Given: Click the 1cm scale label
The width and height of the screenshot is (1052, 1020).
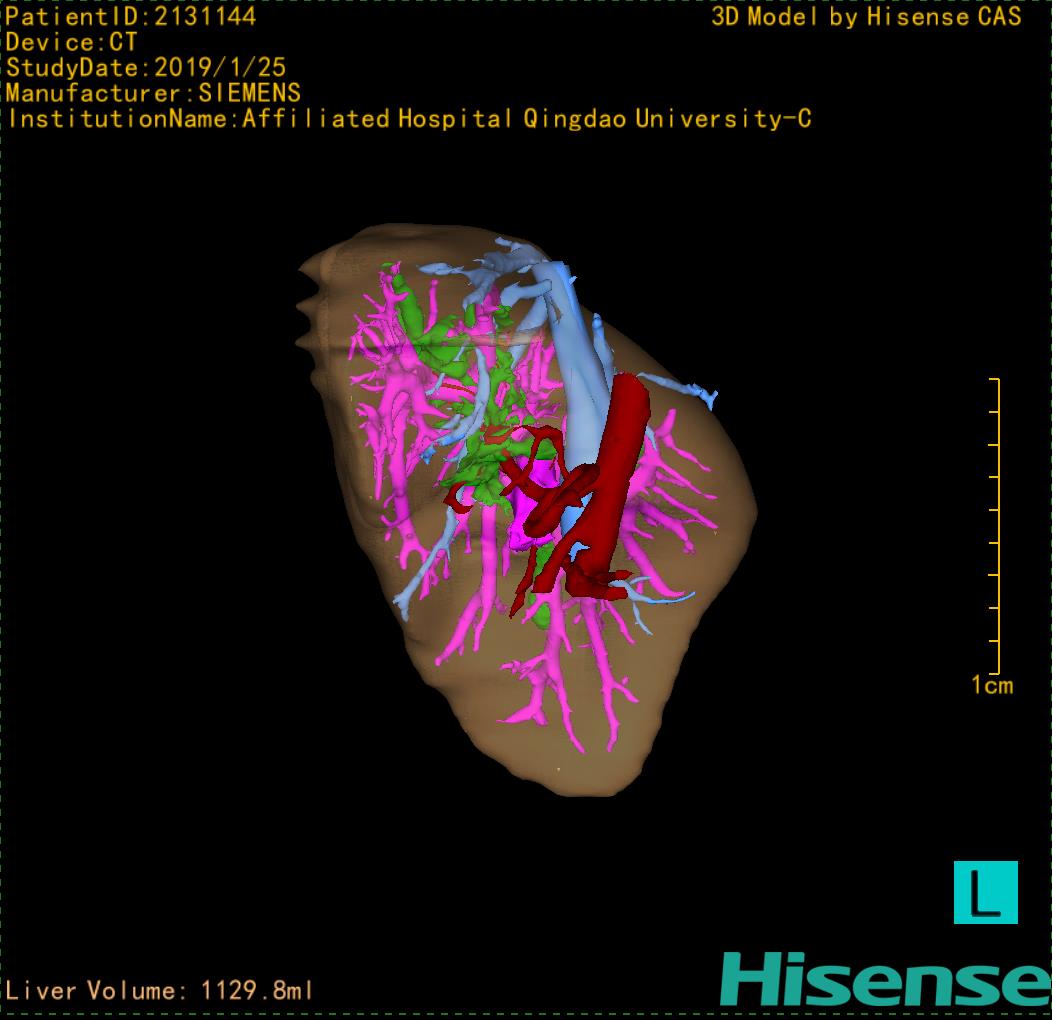Looking at the screenshot, I should click(991, 685).
